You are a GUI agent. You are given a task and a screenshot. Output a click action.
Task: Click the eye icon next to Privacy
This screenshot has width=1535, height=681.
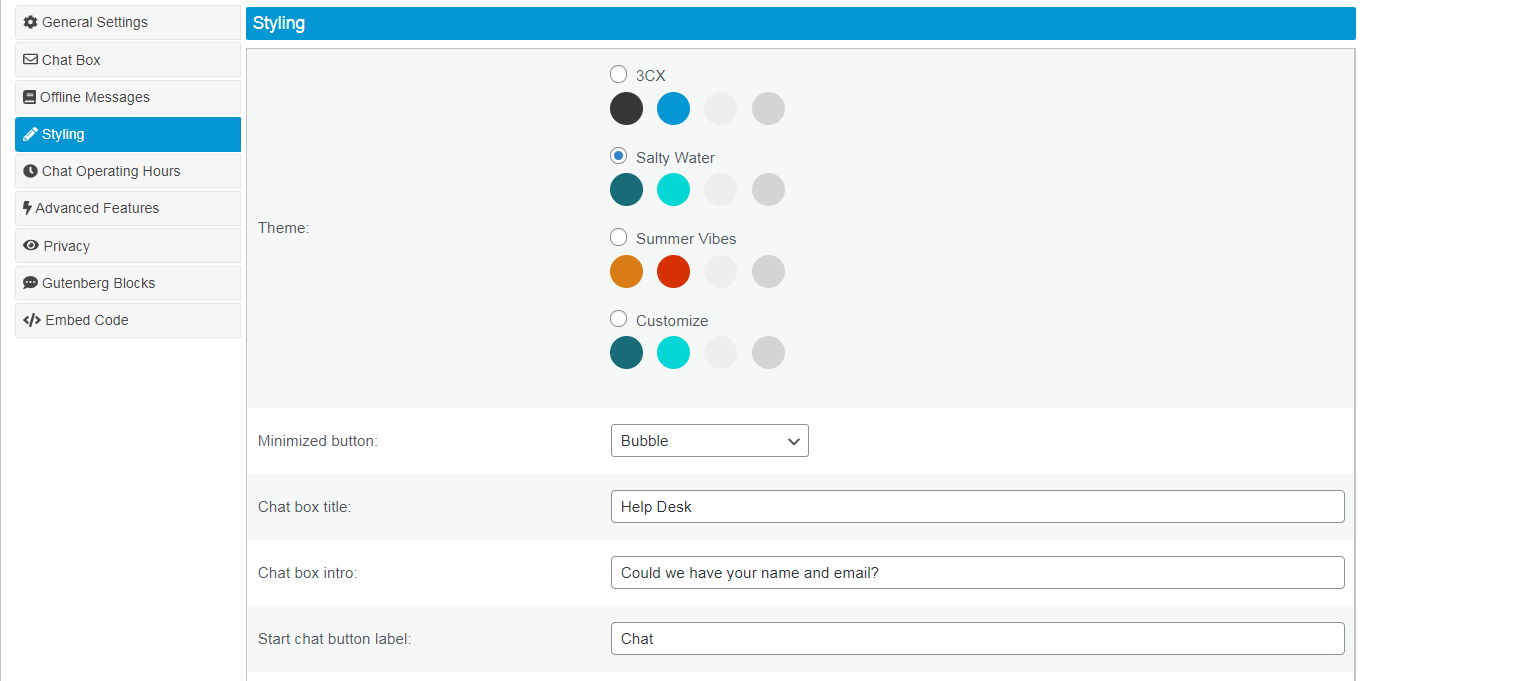31,246
